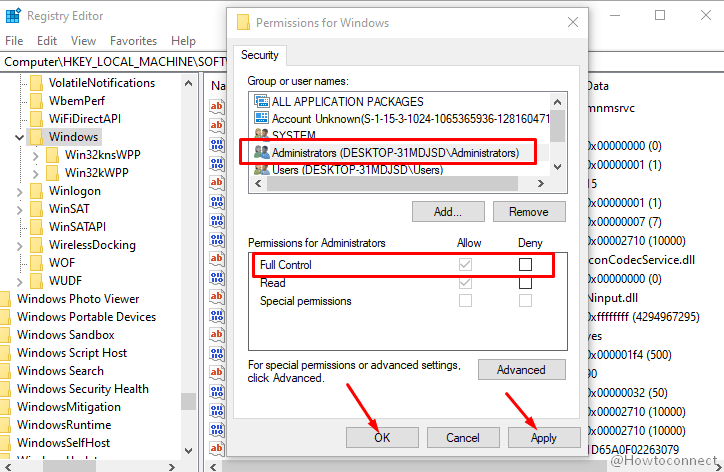Select the Security tab
This screenshot has width=724, height=472.
[x=259, y=55]
